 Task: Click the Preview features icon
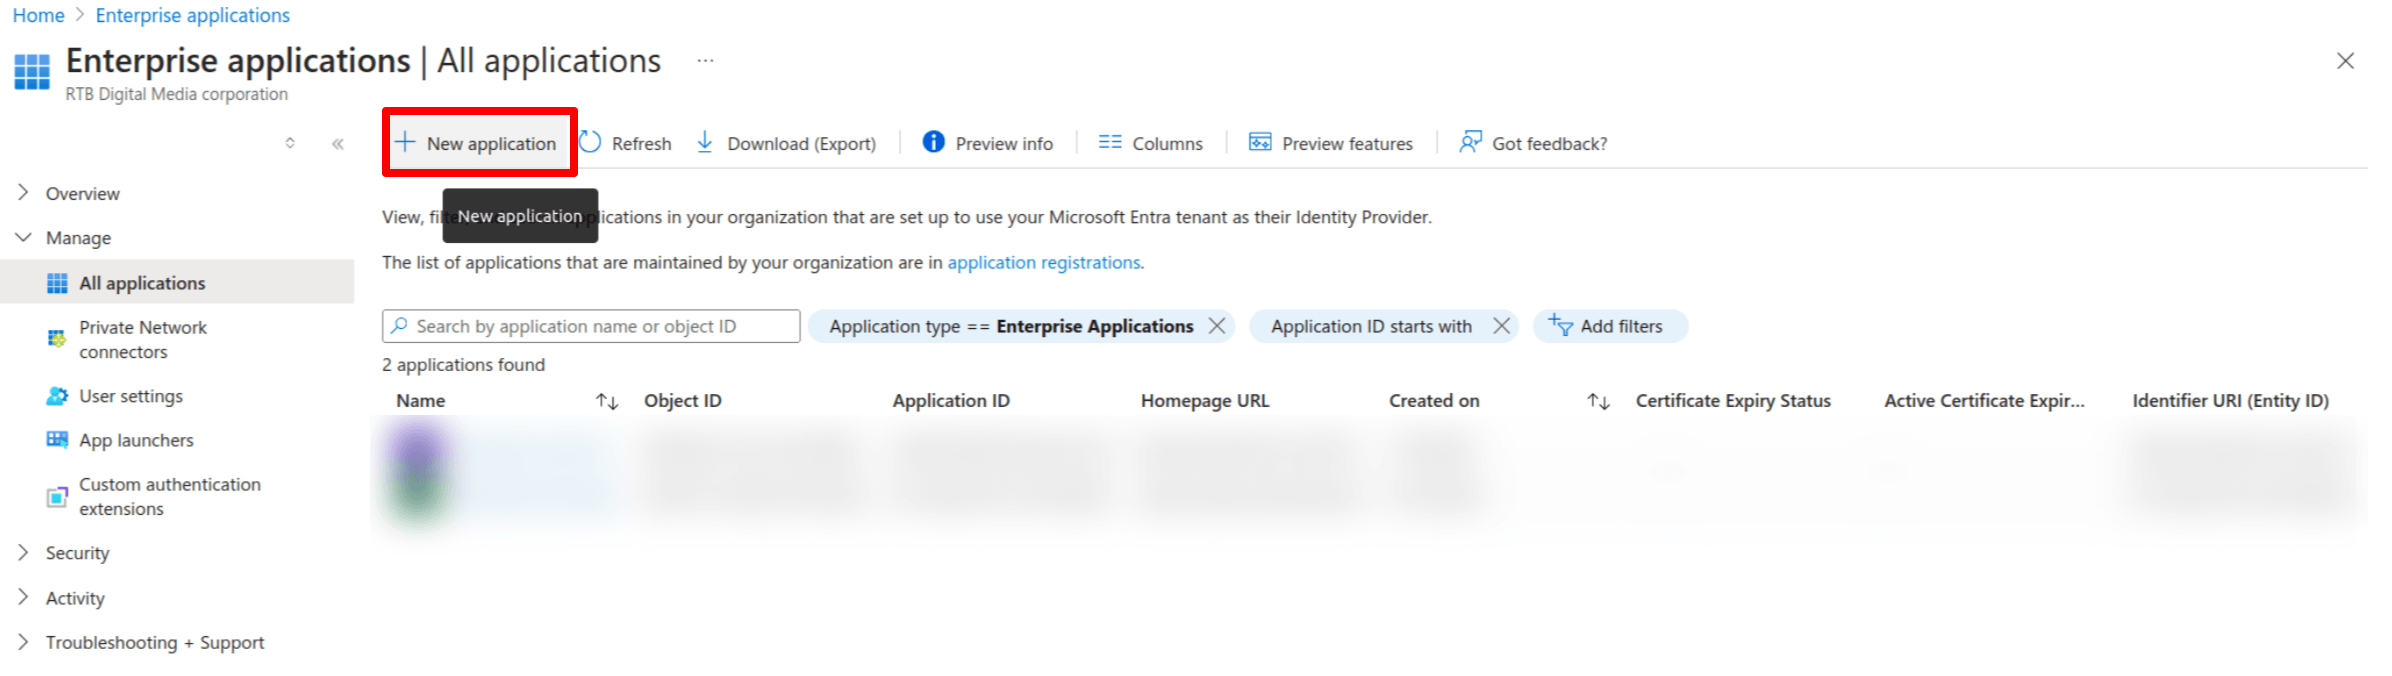click(1260, 142)
